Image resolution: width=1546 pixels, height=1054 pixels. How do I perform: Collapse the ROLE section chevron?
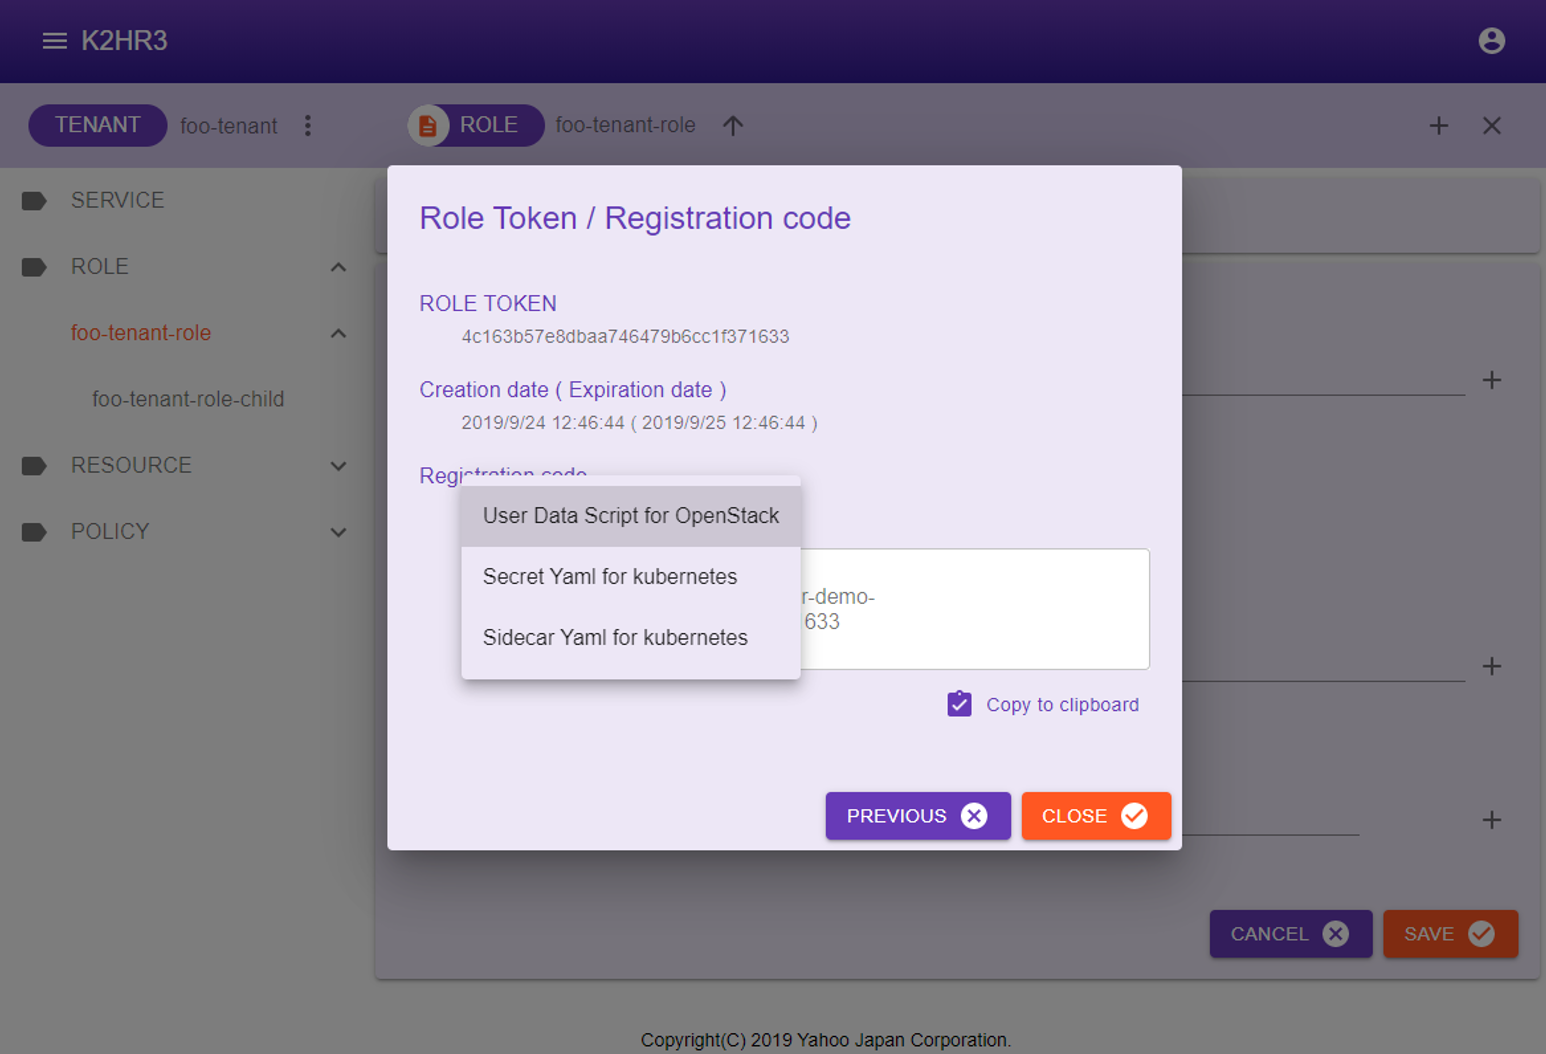(x=338, y=267)
